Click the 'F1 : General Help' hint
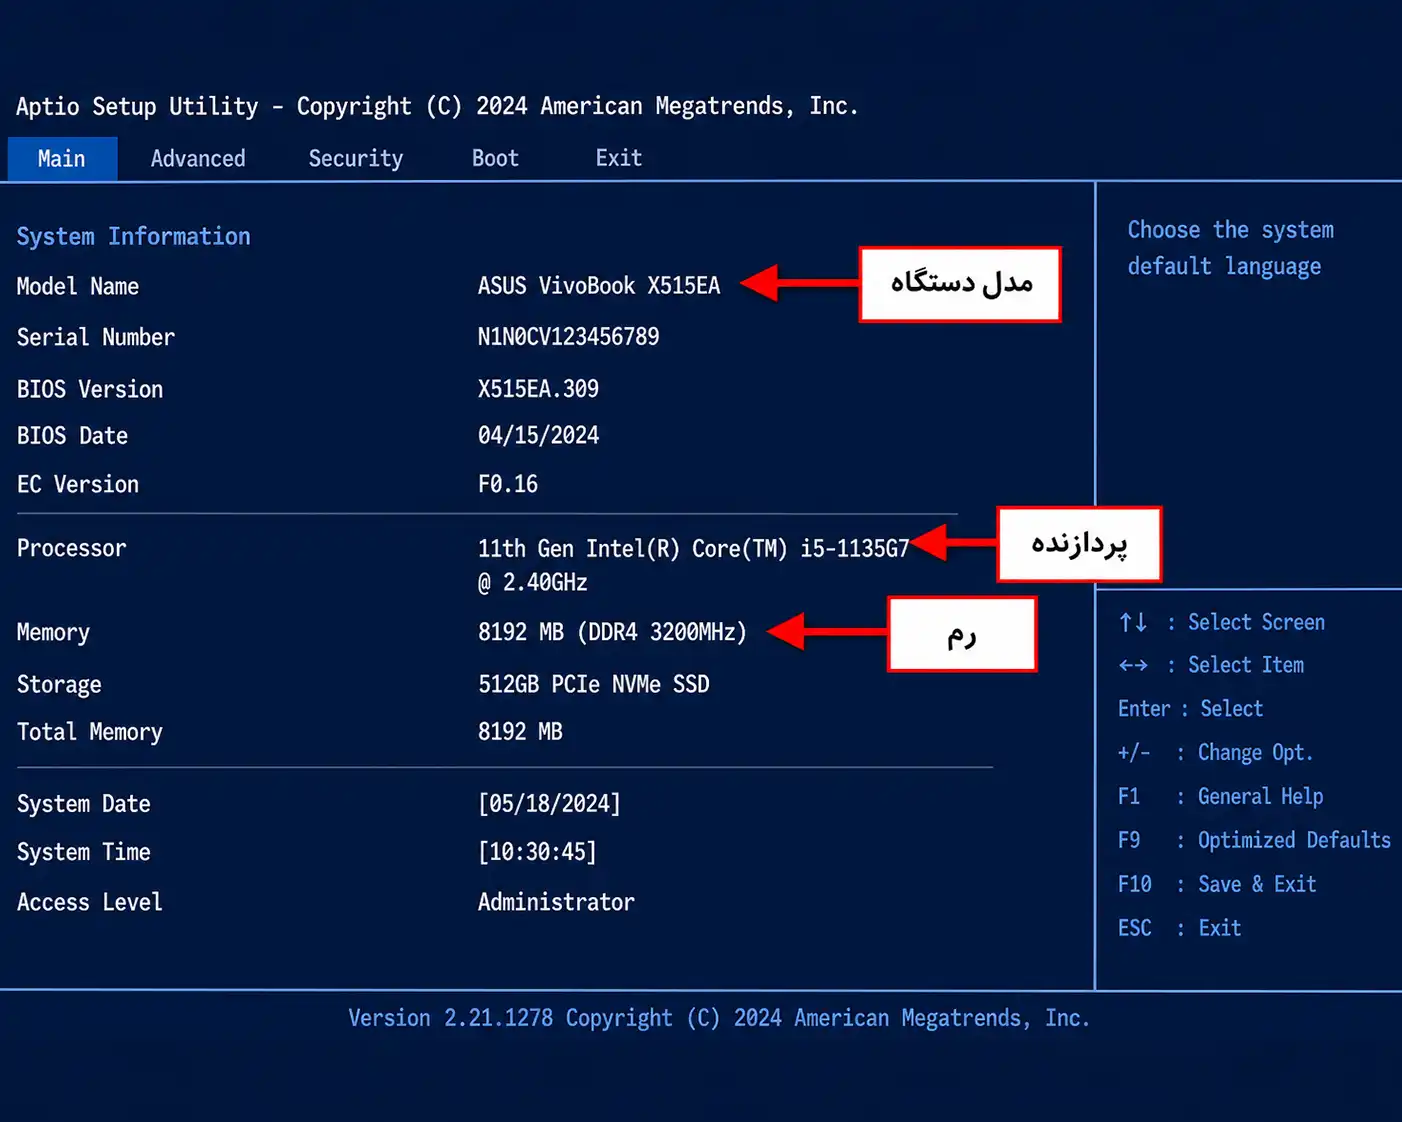1402x1122 pixels. (1221, 797)
